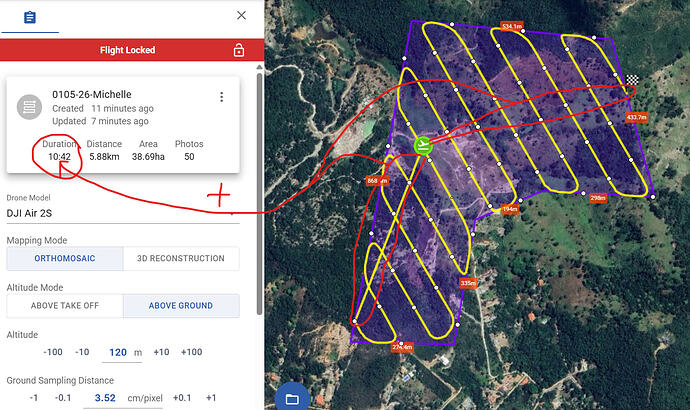Raise ground sampling distance by 1

pos(211,398)
